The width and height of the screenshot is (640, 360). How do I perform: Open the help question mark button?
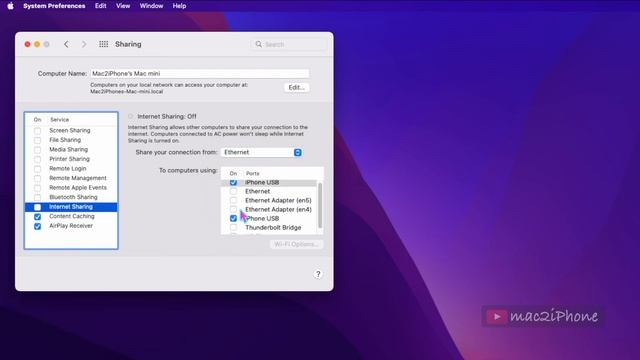pos(318,274)
